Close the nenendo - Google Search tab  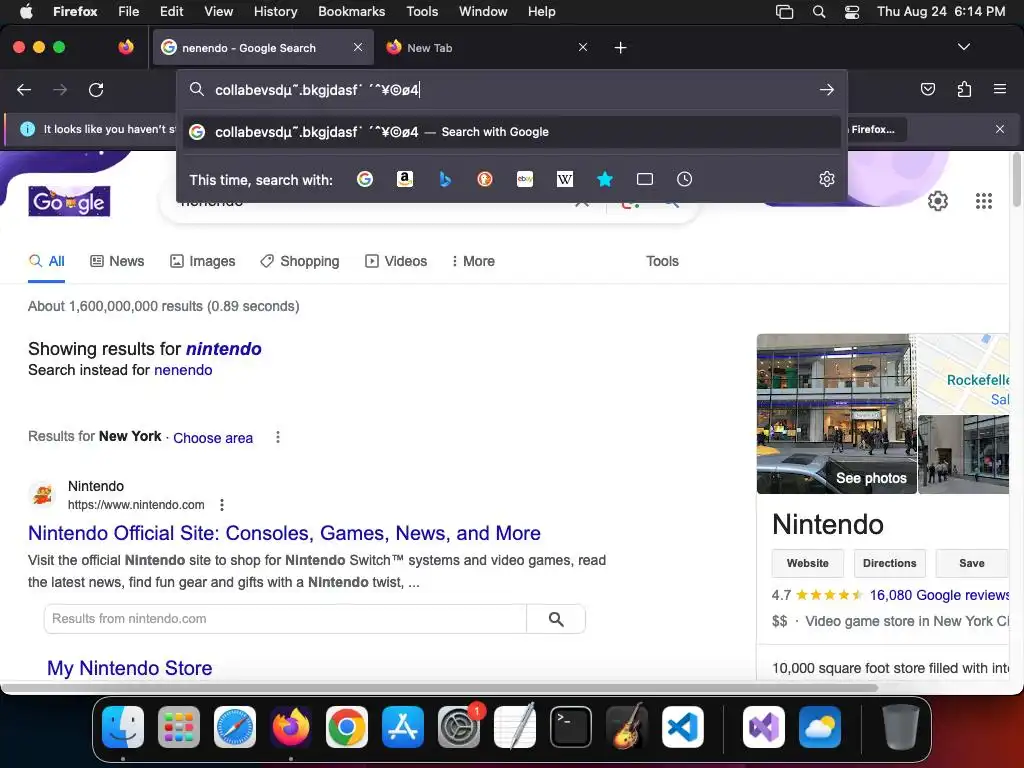tap(358, 48)
